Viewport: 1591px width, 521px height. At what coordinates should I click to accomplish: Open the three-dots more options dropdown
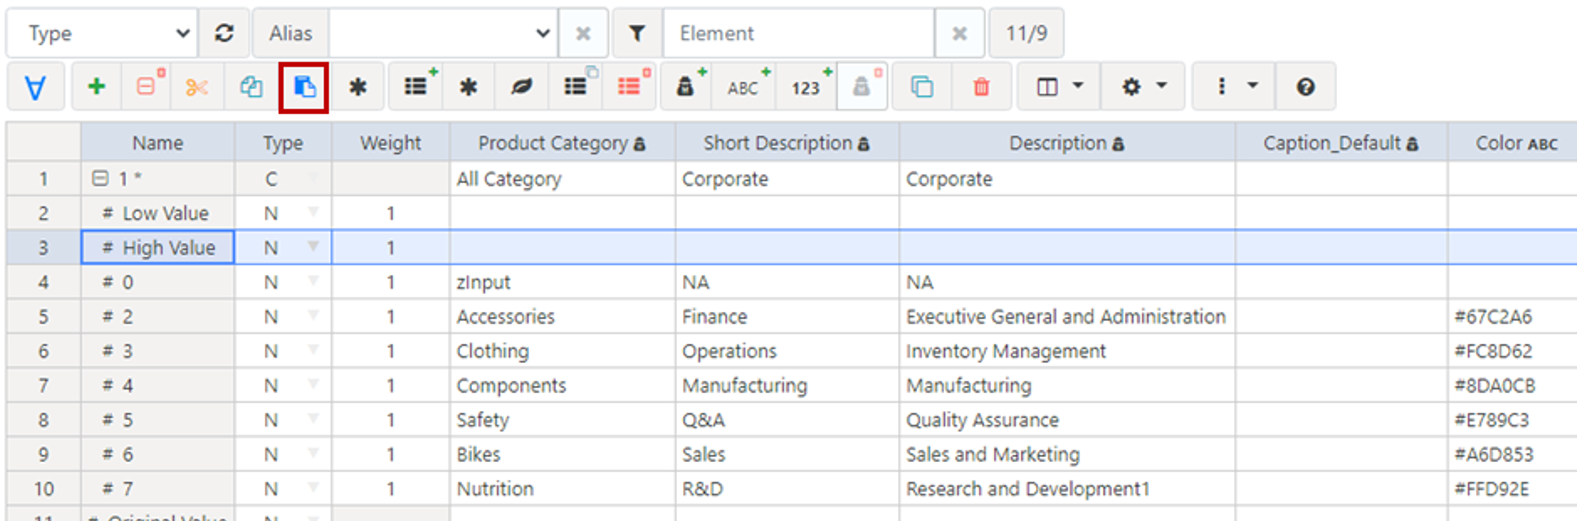pos(1235,87)
